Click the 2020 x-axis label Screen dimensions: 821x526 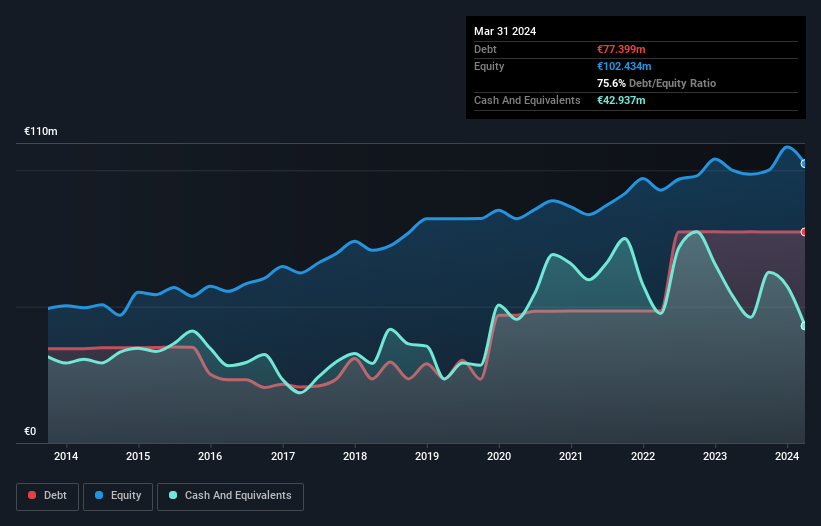tap(499, 456)
